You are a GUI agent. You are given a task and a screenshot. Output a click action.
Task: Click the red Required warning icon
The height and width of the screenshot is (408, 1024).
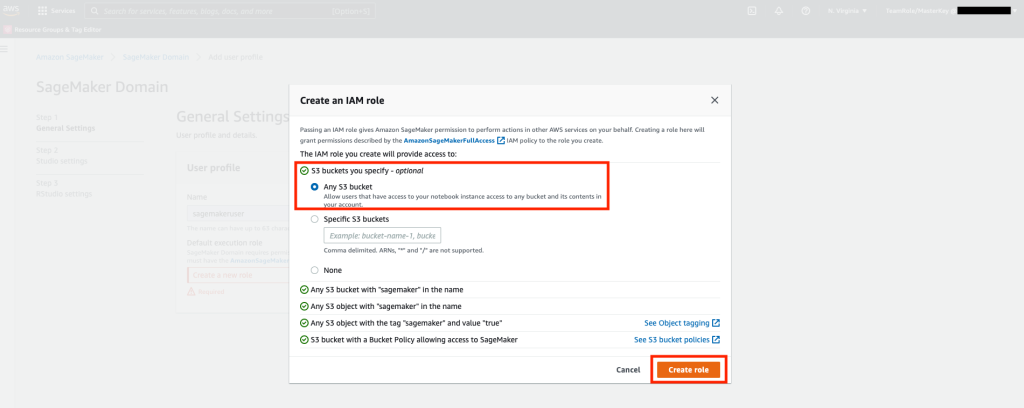[x=191, y=292]
